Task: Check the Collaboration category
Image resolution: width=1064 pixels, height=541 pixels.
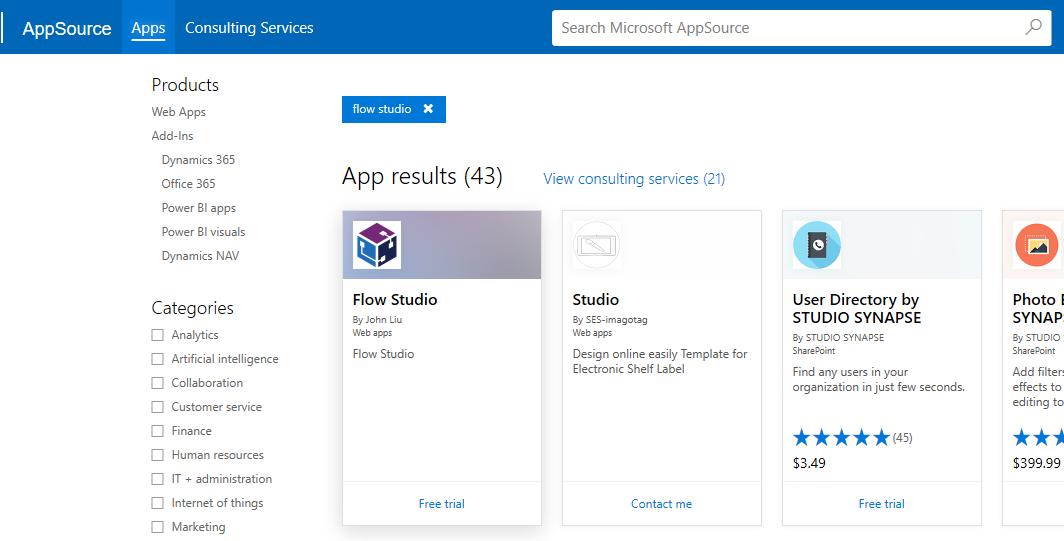Action: pos(157,383)
